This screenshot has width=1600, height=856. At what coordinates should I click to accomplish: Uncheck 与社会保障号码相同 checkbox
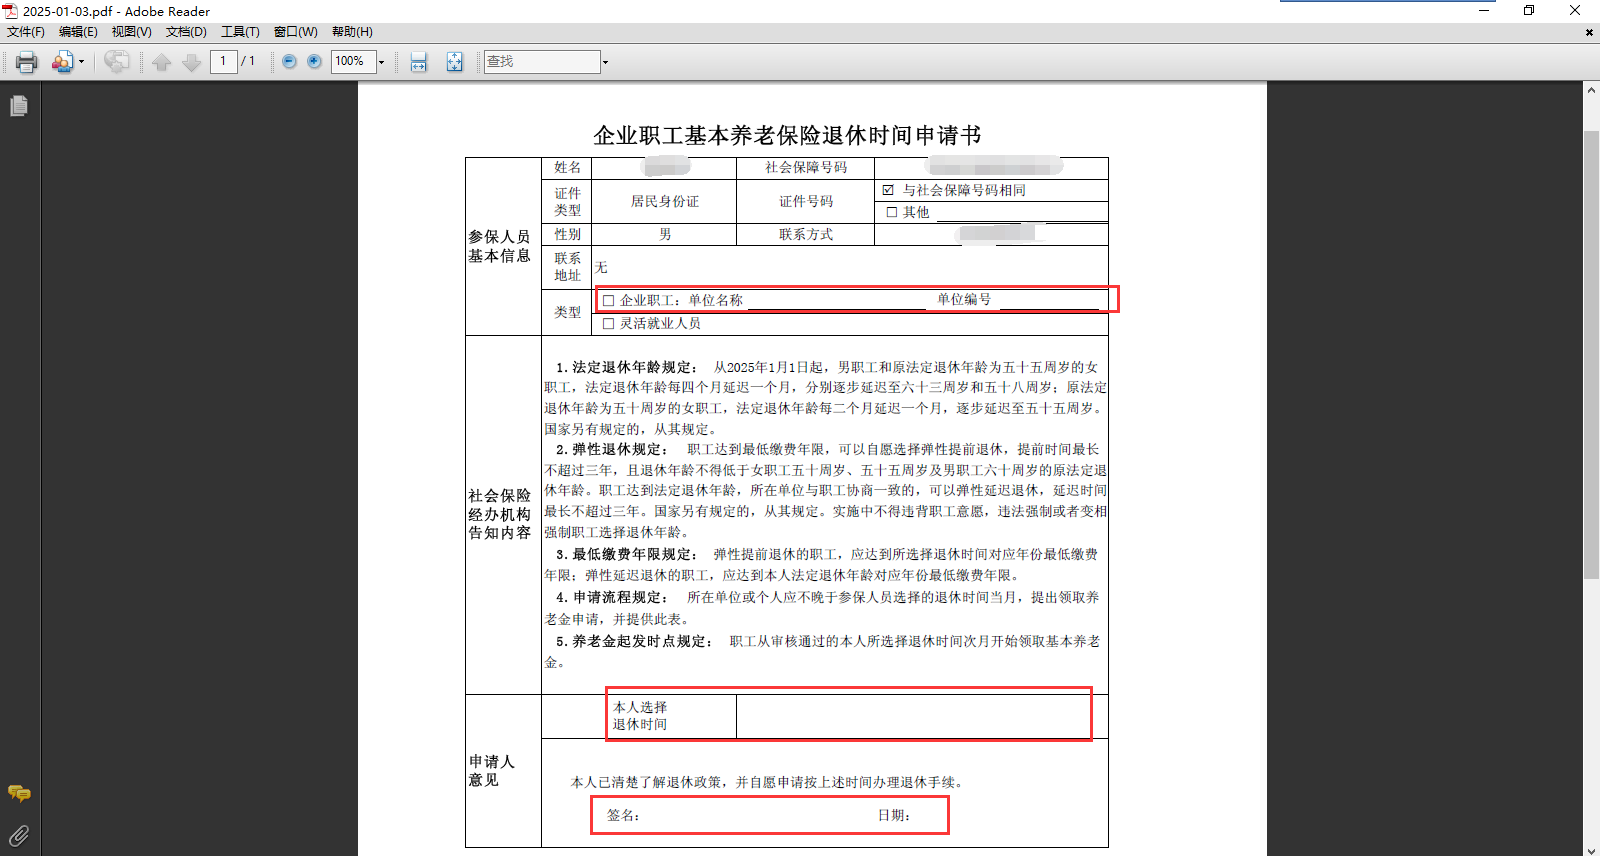point(888,190)
